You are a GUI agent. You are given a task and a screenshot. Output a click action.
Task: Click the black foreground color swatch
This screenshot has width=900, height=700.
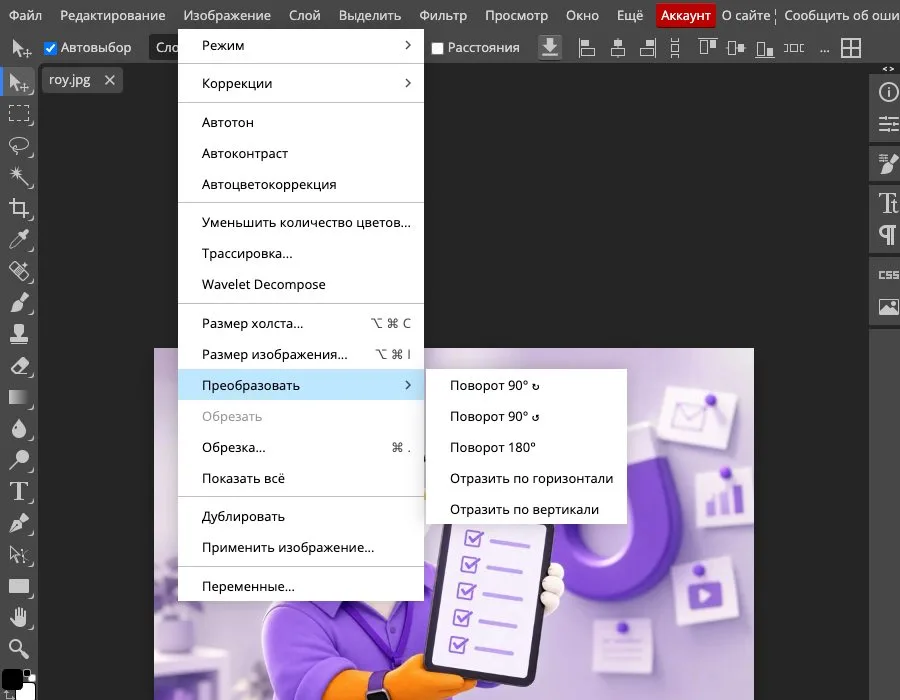click(x=11, y=679)
